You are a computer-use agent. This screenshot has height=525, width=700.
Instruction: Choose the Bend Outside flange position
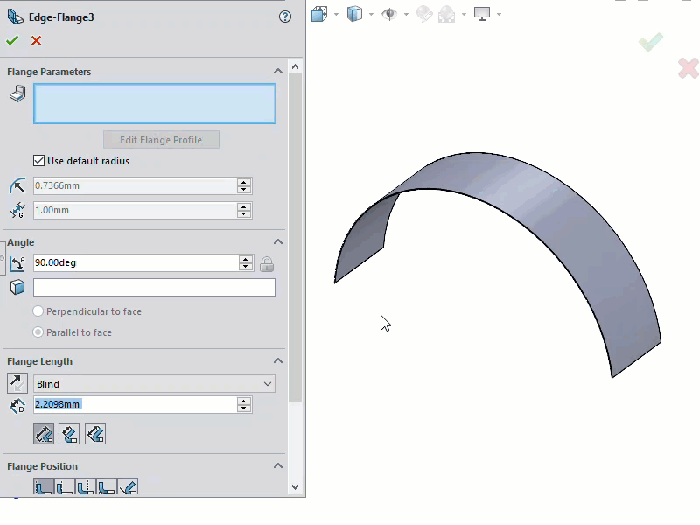click(x=86, y=488)
